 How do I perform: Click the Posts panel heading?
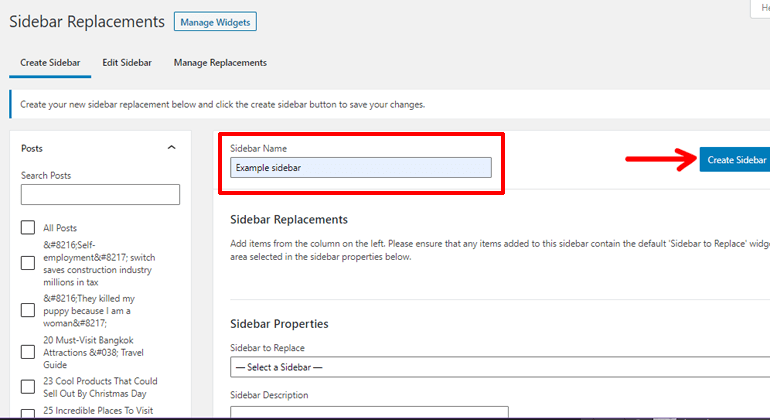[32, 148]
